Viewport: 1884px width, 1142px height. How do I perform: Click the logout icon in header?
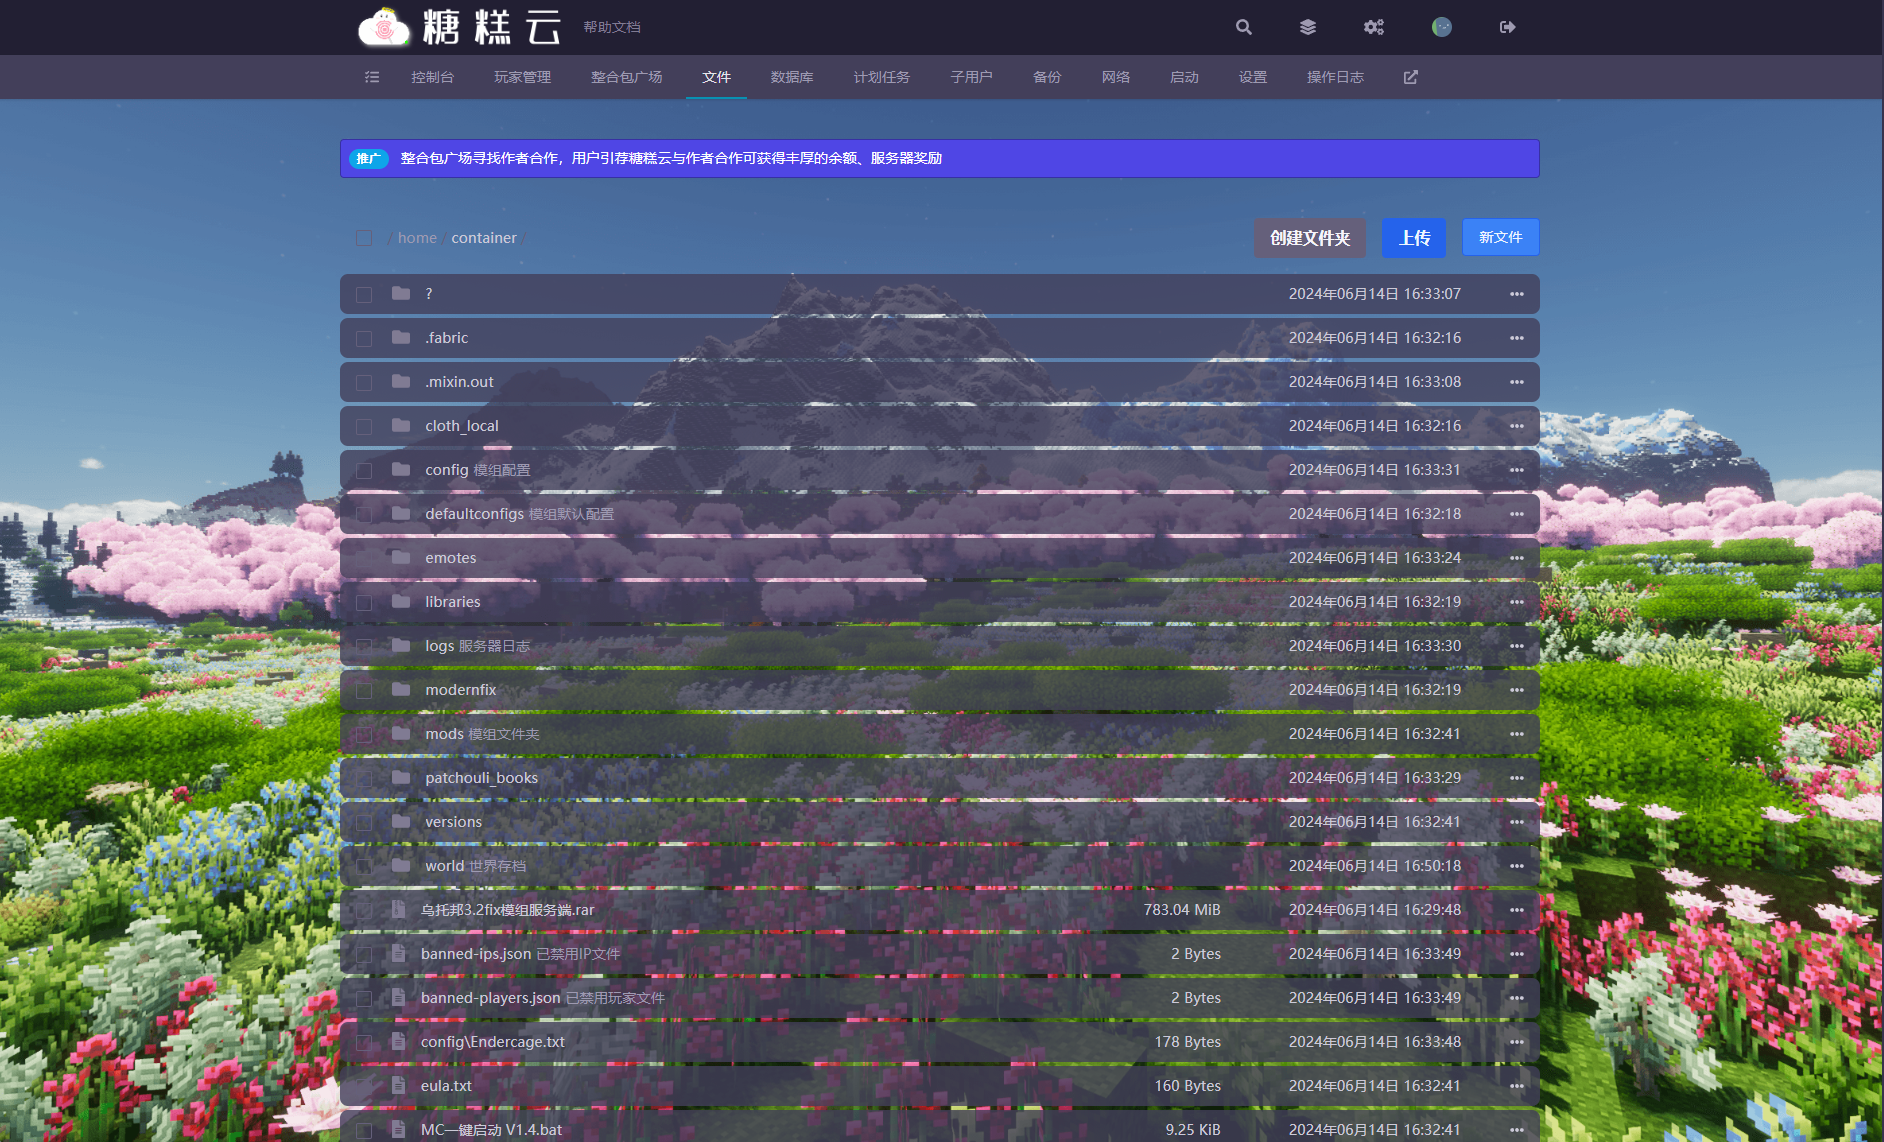(1508, 27)
